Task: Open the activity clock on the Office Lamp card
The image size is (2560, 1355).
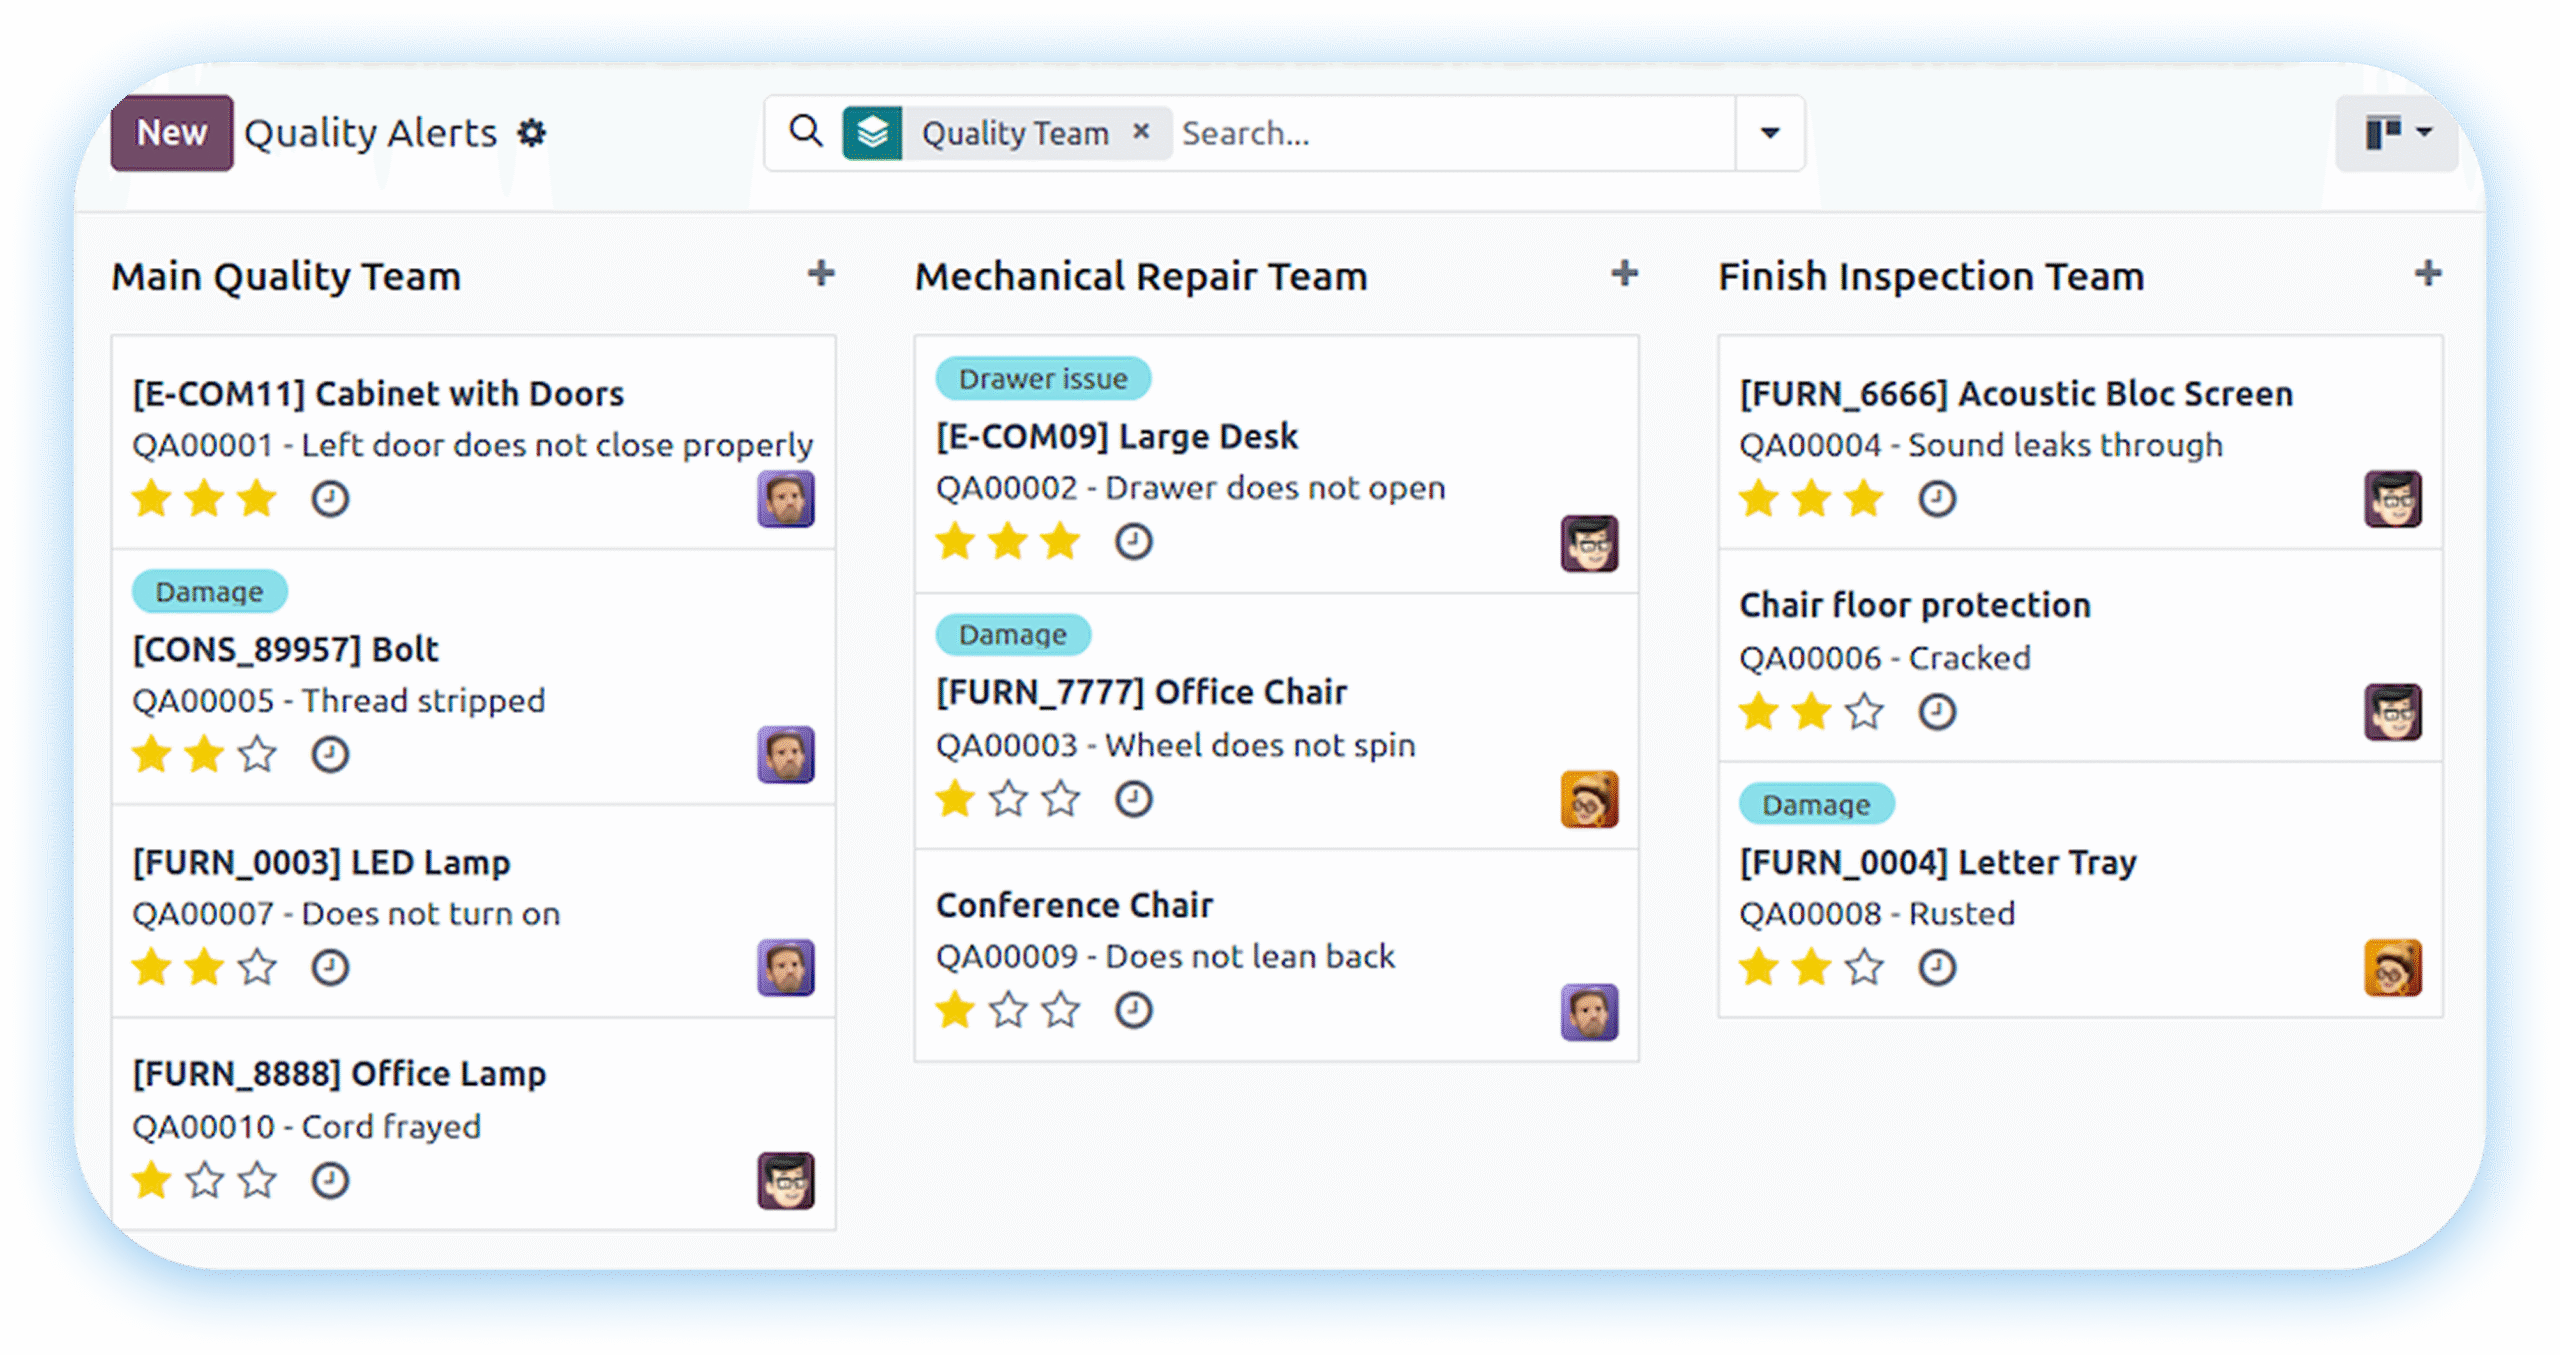Action: pos(330,1181)
